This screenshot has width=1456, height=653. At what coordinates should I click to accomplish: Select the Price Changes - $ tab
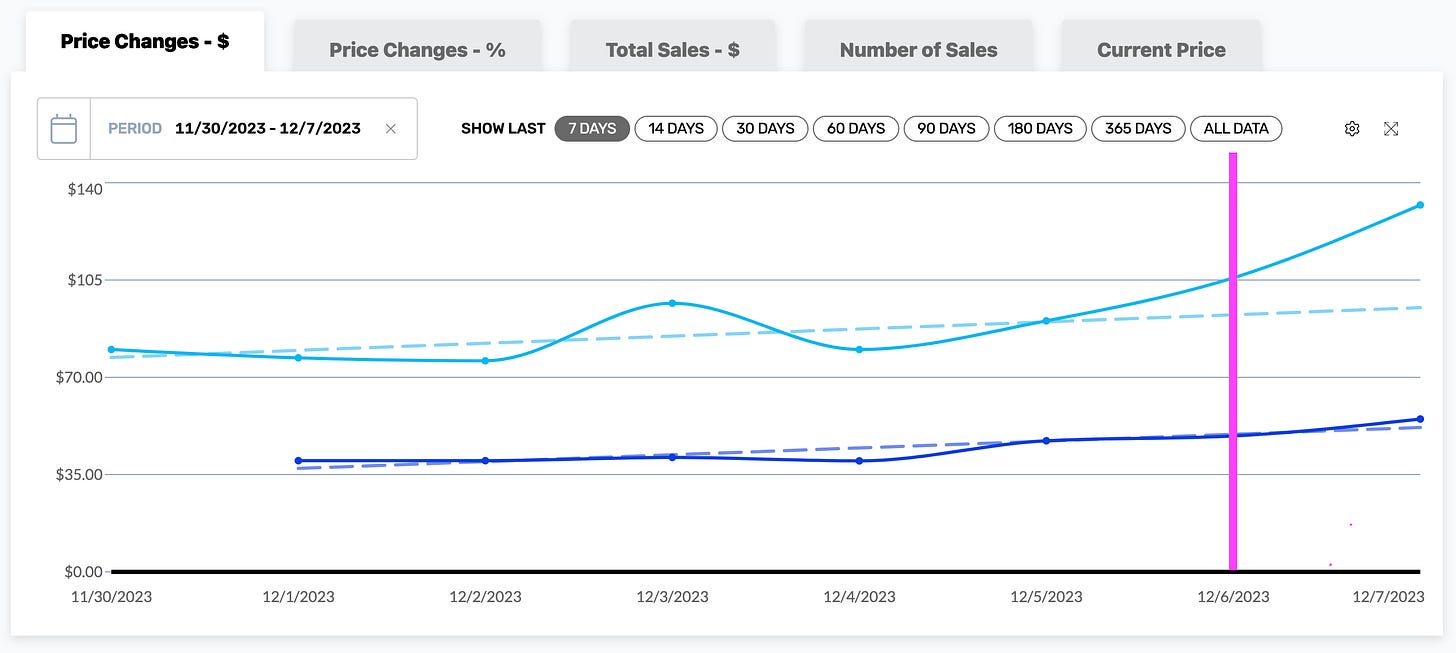(145, 42)
